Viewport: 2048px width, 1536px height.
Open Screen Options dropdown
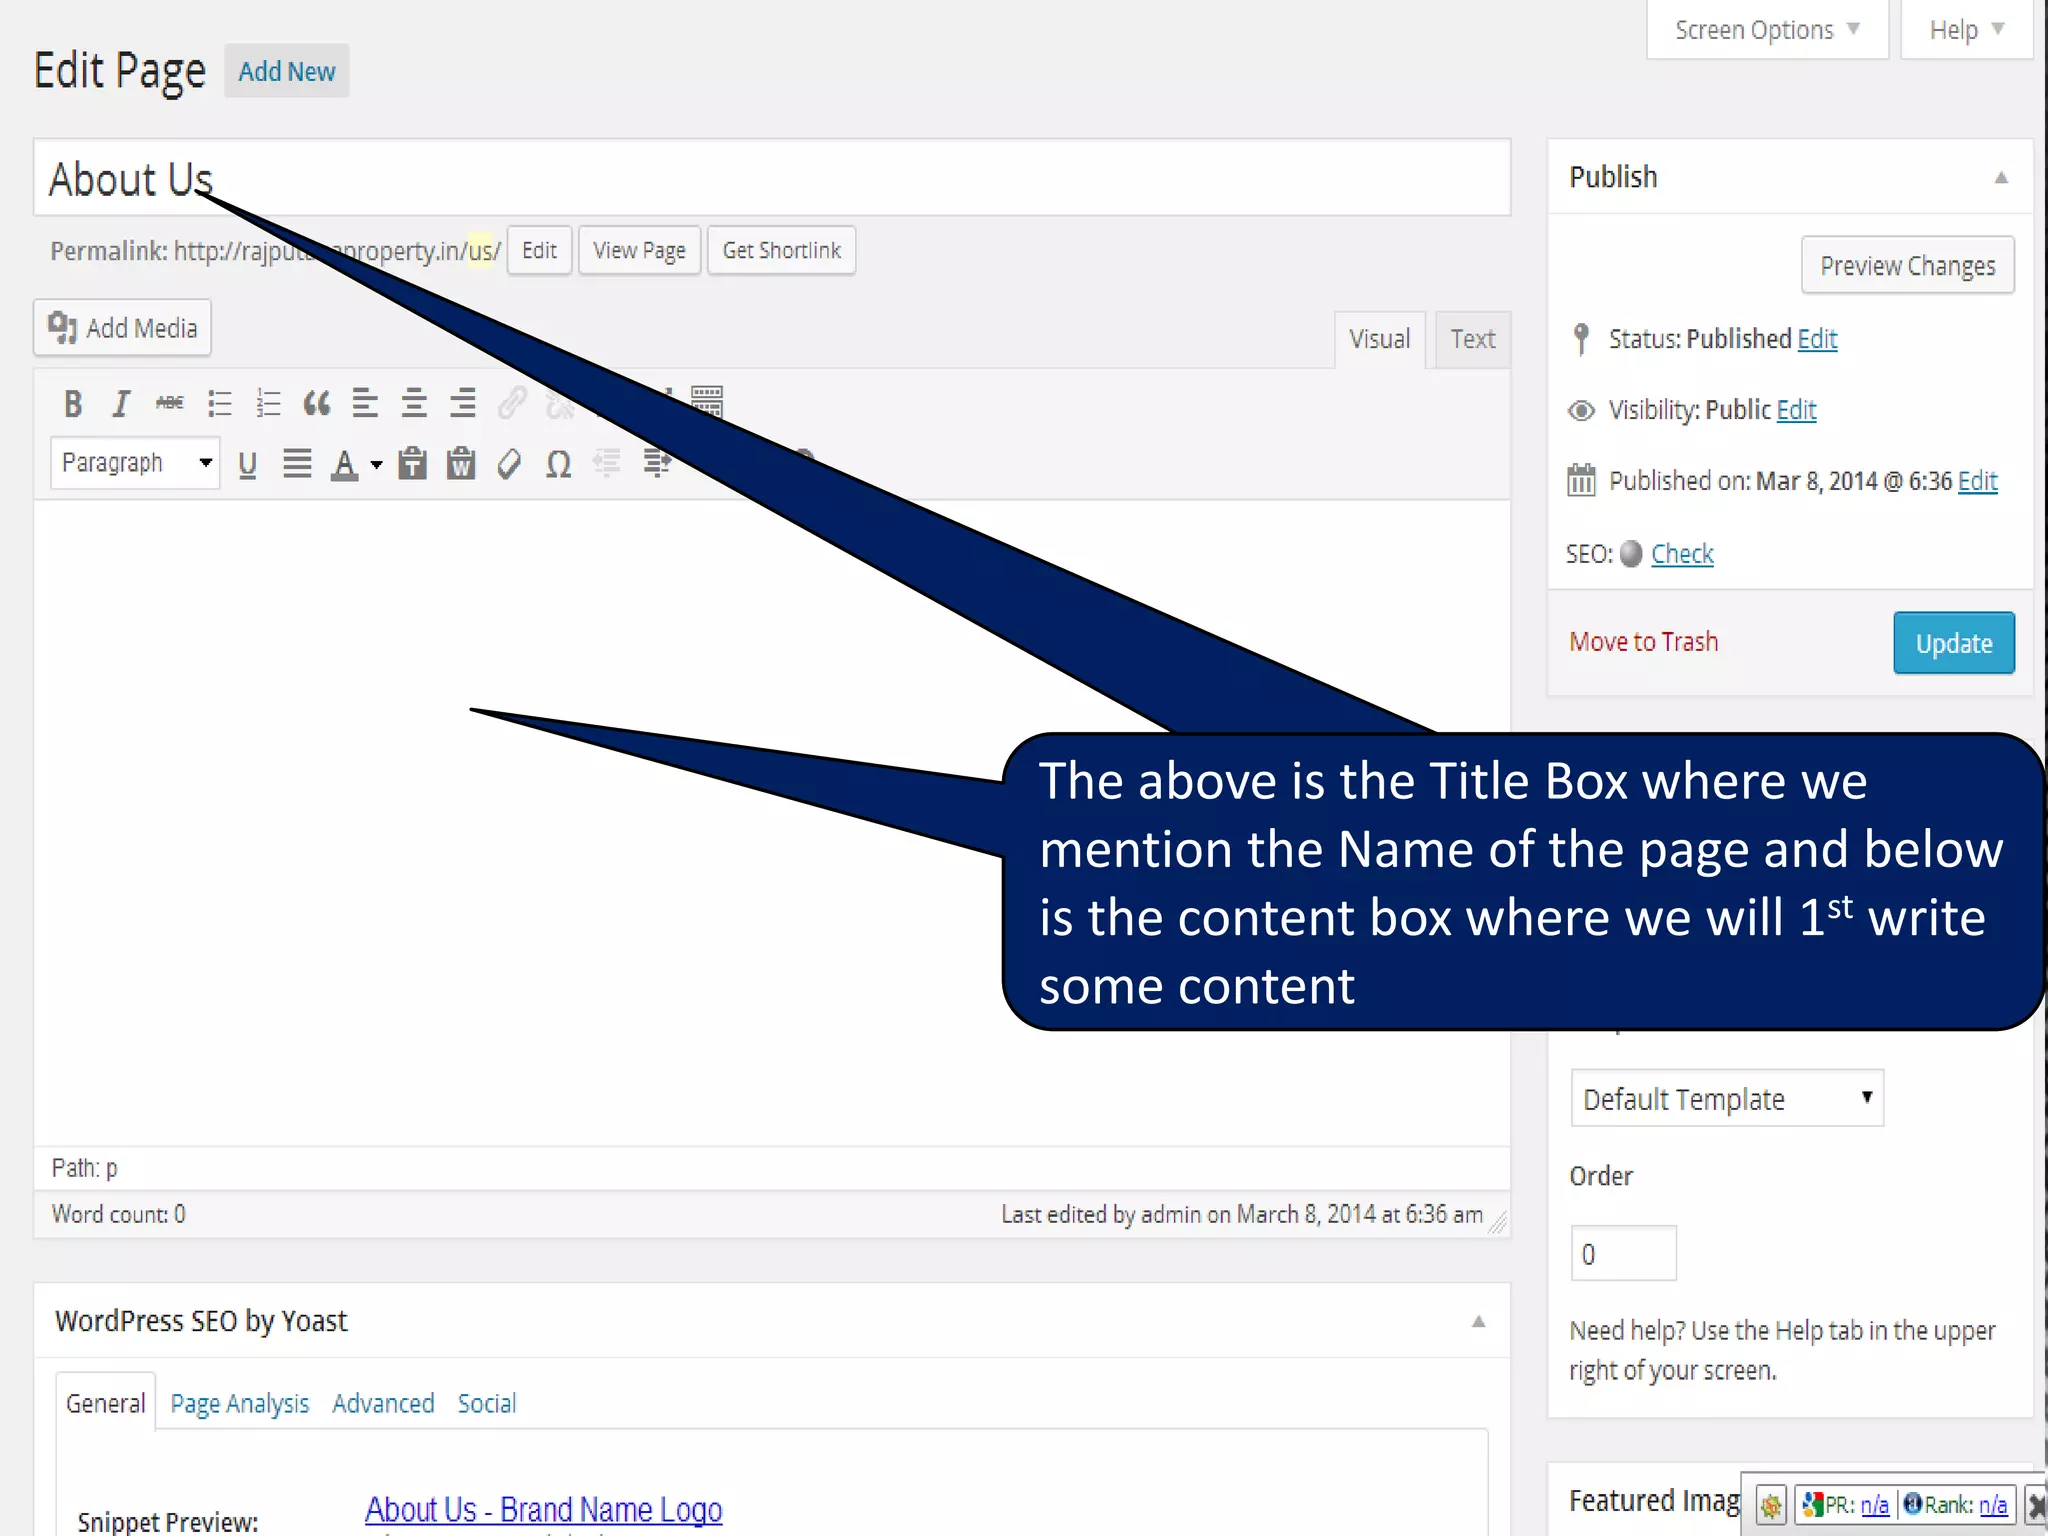(x=1767, y=30)
